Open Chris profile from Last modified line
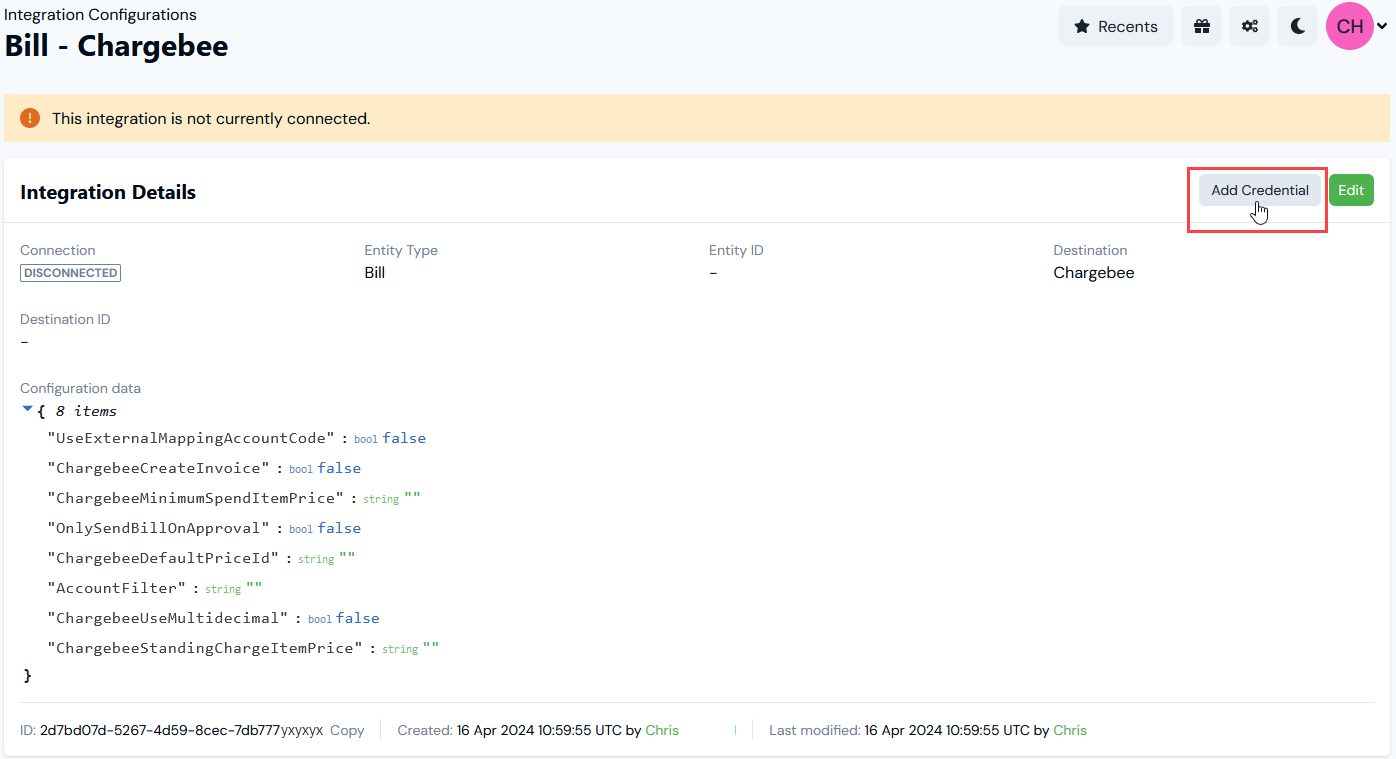Screen dimensions: 1396x759 pyautogui.click(x=1070, y=730)
